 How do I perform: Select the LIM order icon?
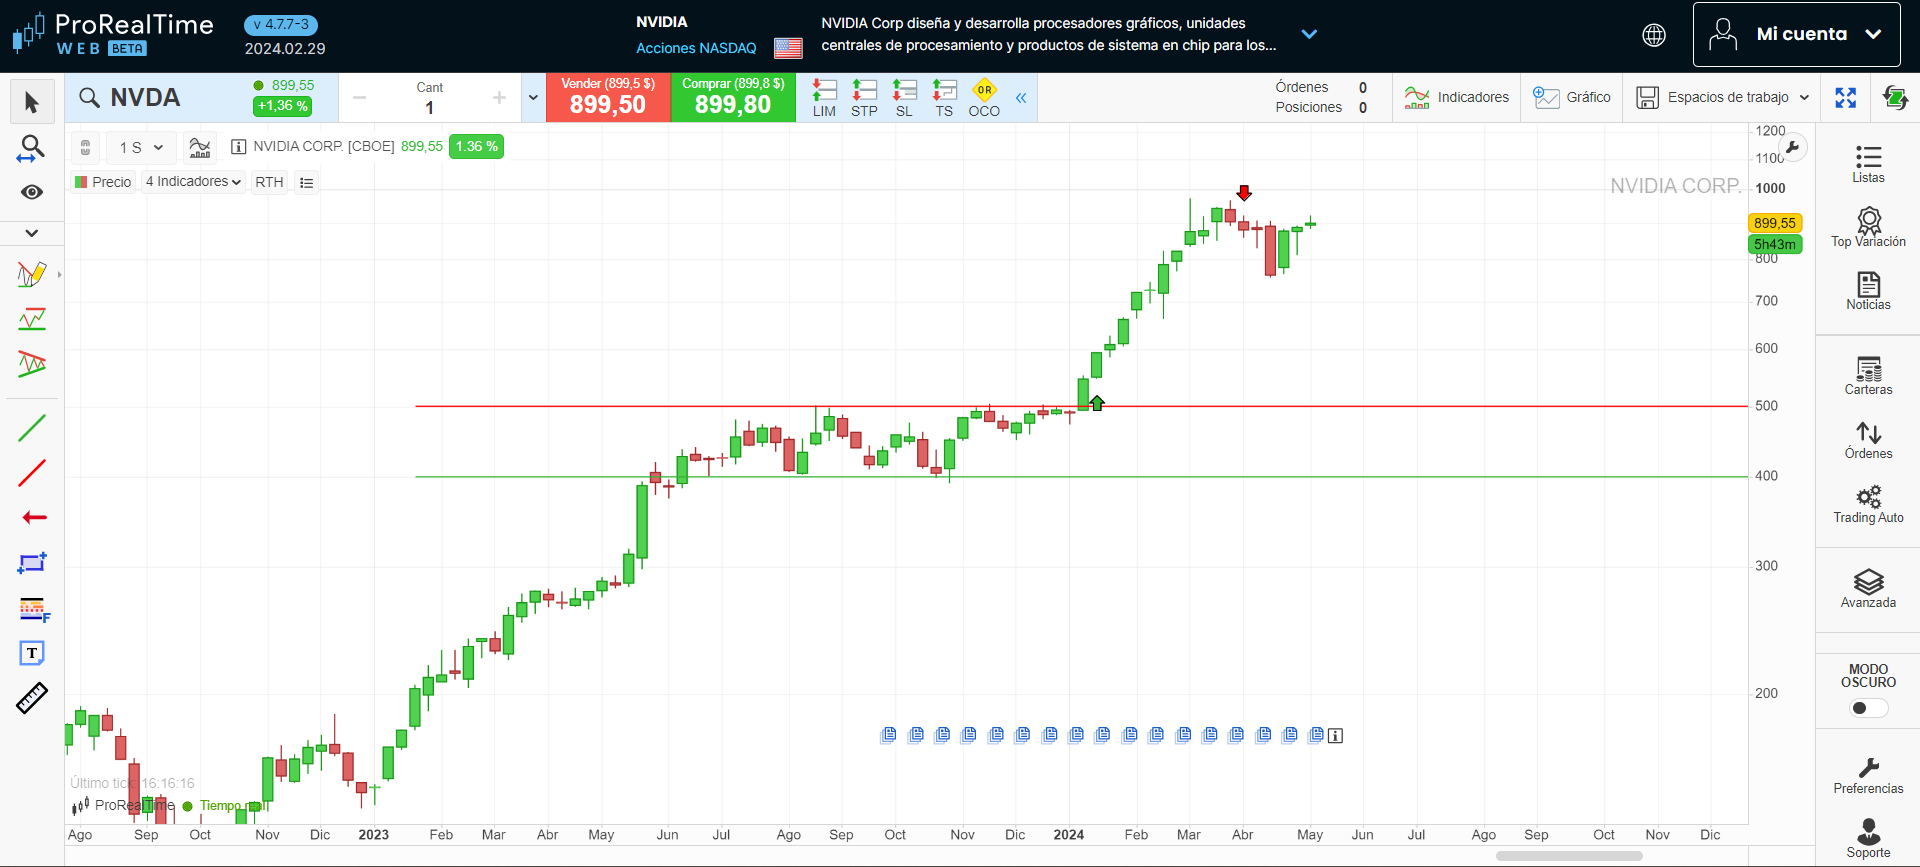point(824,98)
